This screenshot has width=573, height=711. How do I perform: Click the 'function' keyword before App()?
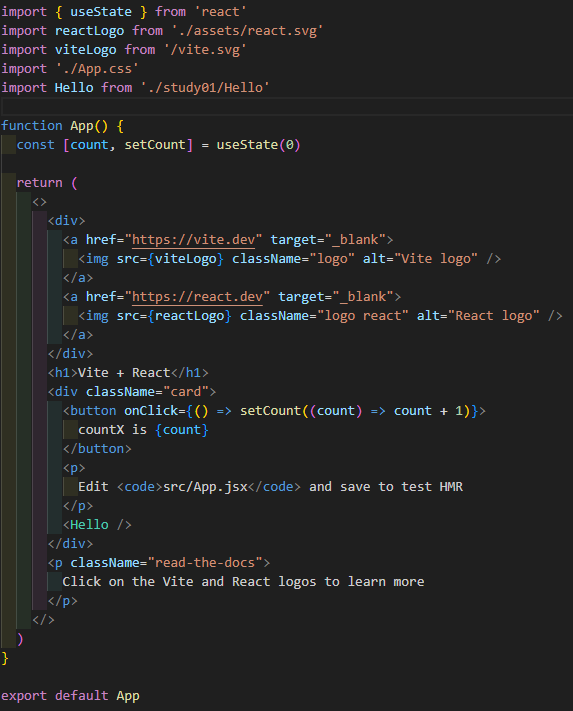coord(32,126)
